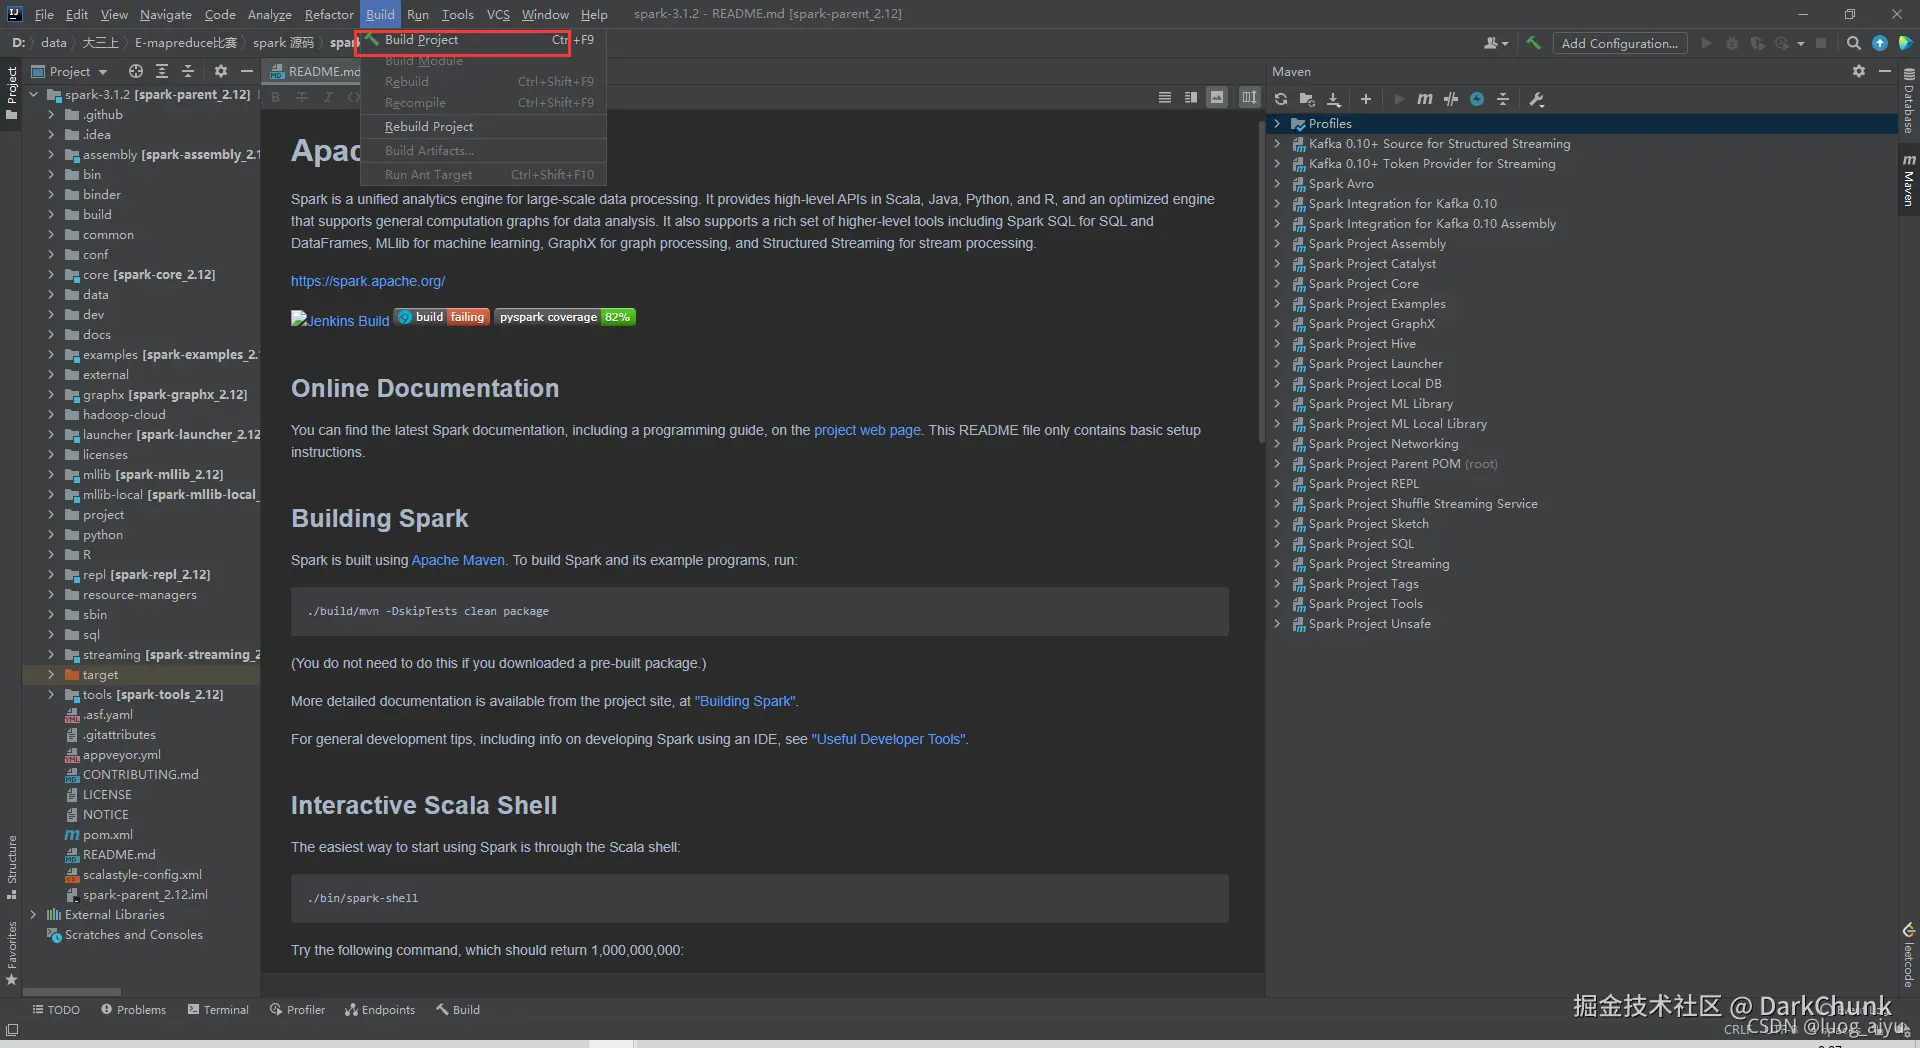Screen dimensions: 1920x1048
Task: Collapse the spark-3.1.2 root project node
Action: (x=33, y=95)
